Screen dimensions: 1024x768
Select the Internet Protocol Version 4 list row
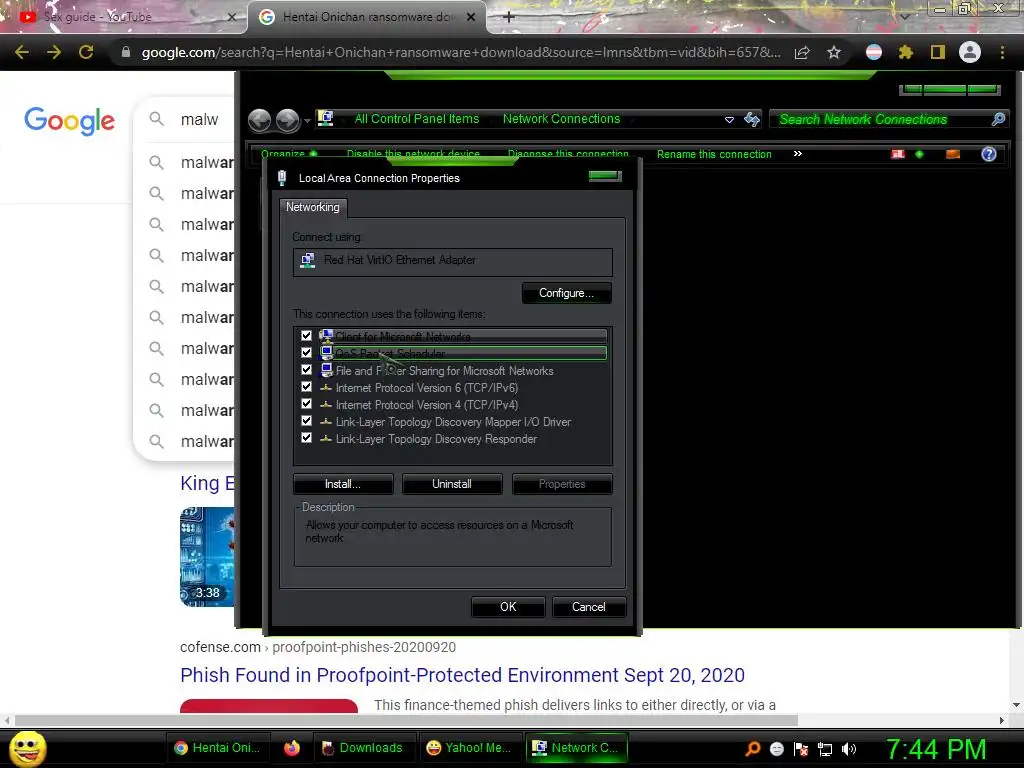click(427, 405)
